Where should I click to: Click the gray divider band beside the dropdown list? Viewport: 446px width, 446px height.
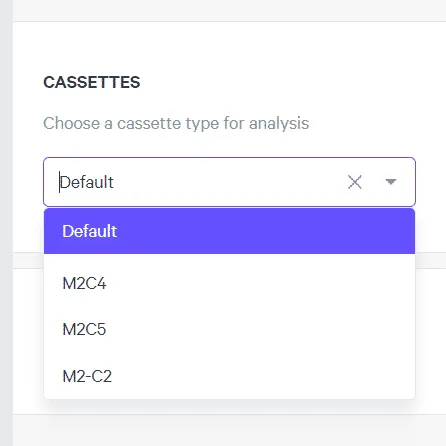[x=431, y=260]
